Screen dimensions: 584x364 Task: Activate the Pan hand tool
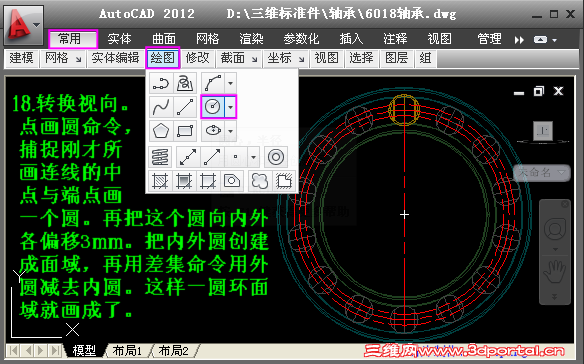[555, 272]
